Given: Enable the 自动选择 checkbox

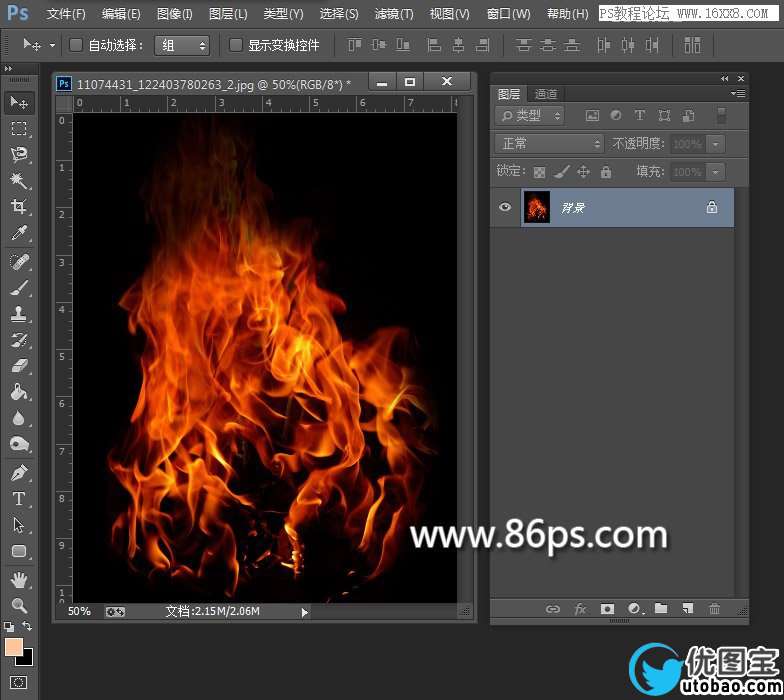Looking at the screenshot, I should tap(76, 45).
